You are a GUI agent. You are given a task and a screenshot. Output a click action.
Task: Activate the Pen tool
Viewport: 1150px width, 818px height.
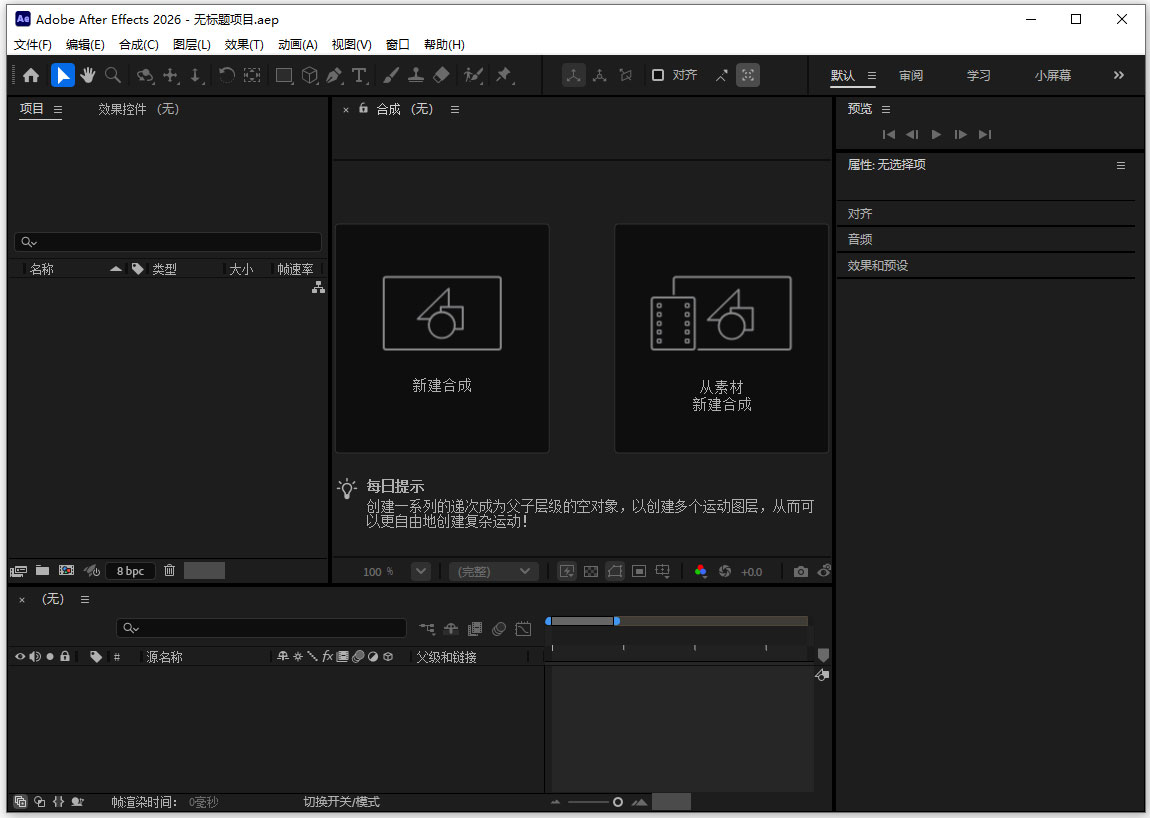[x=334, y=75]
